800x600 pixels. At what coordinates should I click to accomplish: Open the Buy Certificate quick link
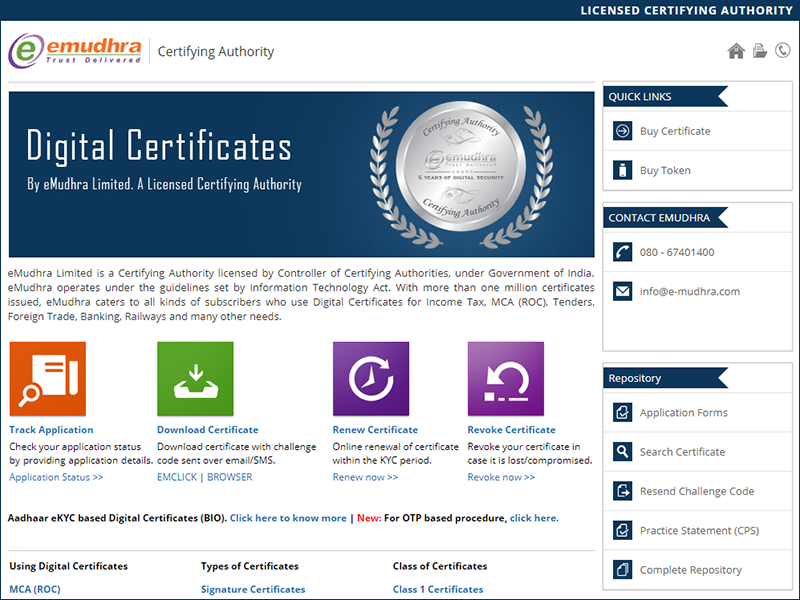675,131
